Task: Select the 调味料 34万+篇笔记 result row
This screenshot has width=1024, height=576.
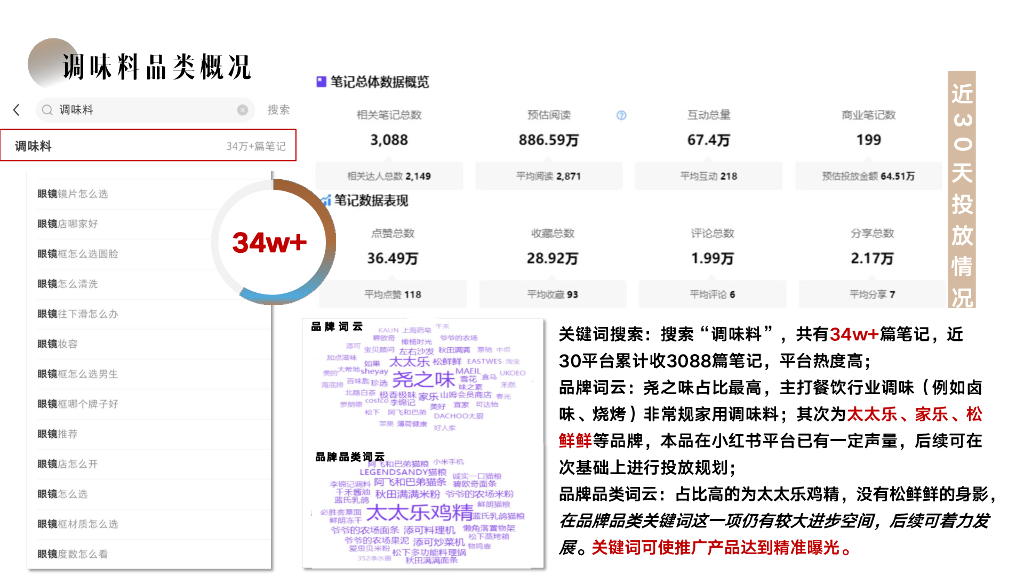Action: click(148, 146)
